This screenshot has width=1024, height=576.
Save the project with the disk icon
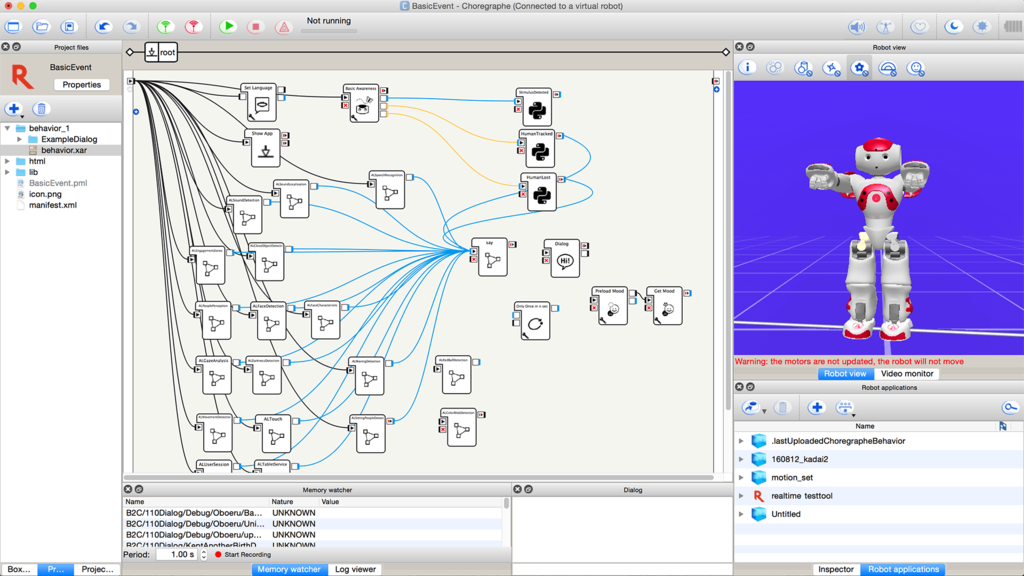[x=69, y=27]
